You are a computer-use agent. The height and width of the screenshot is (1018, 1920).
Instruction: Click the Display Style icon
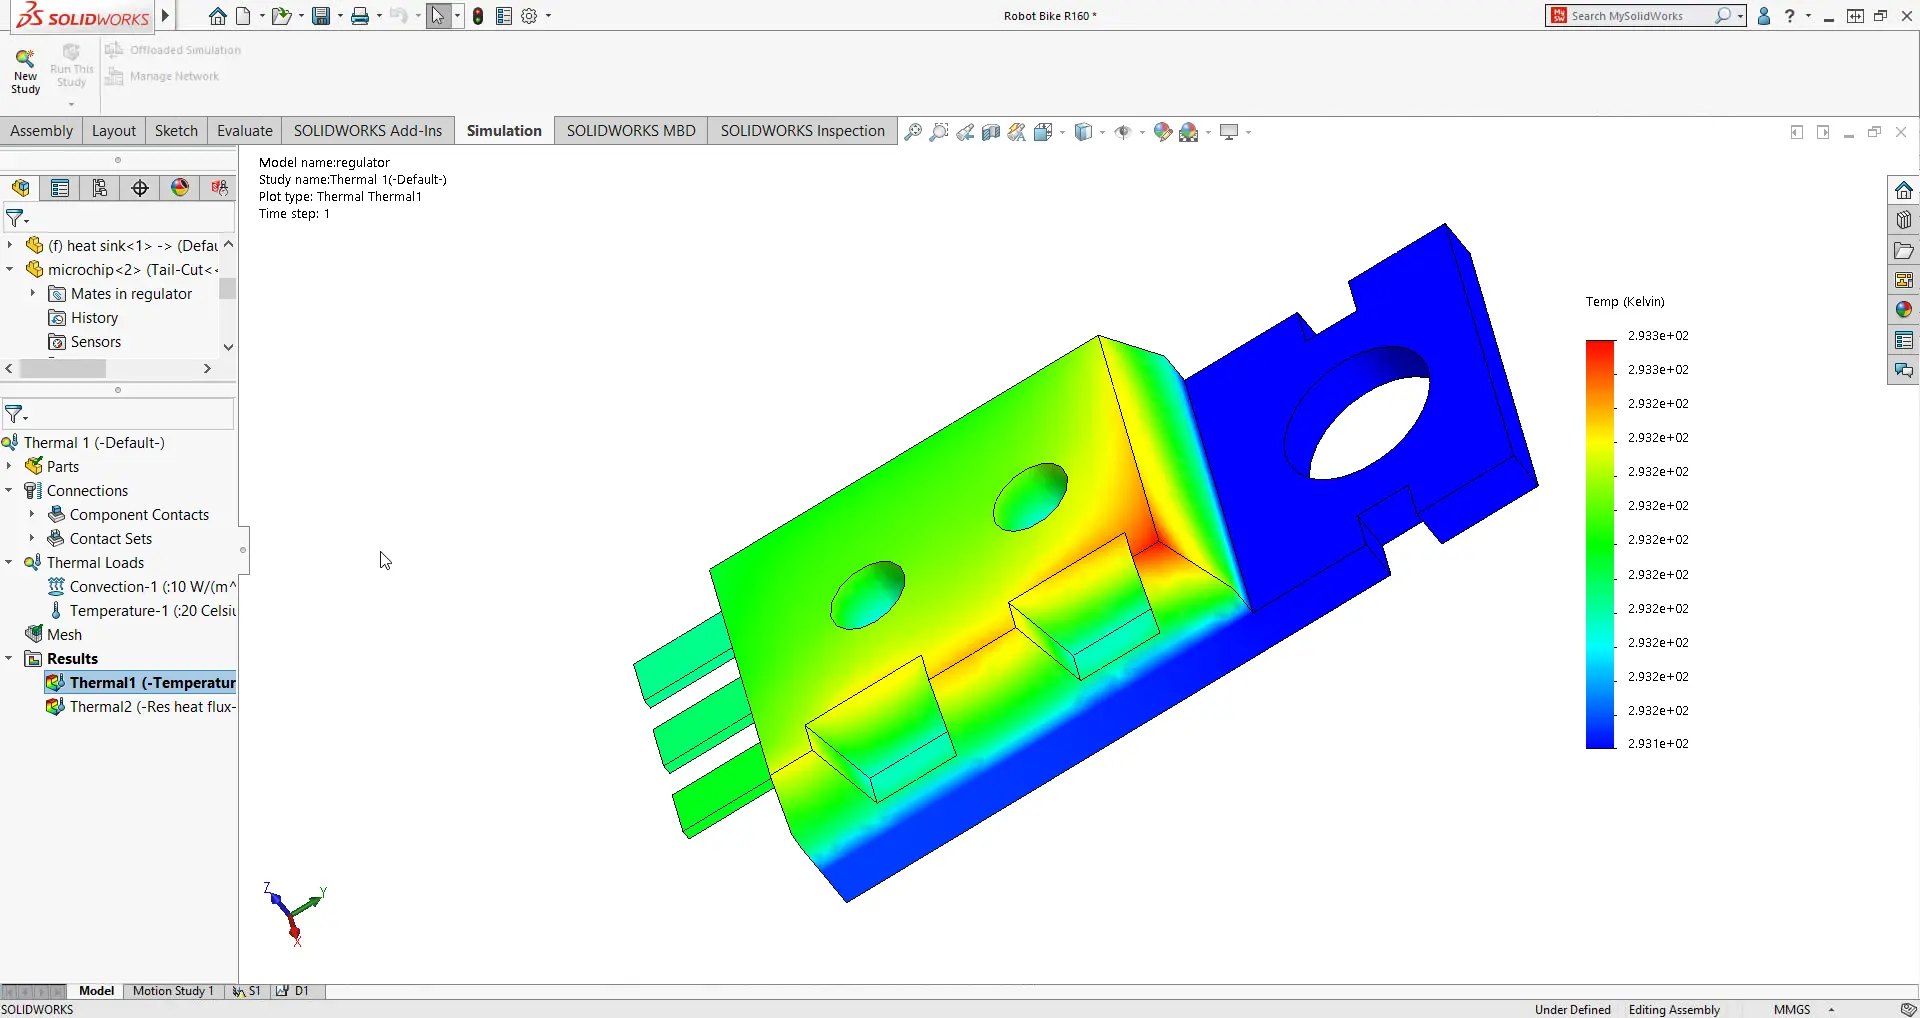(1083, 132)
